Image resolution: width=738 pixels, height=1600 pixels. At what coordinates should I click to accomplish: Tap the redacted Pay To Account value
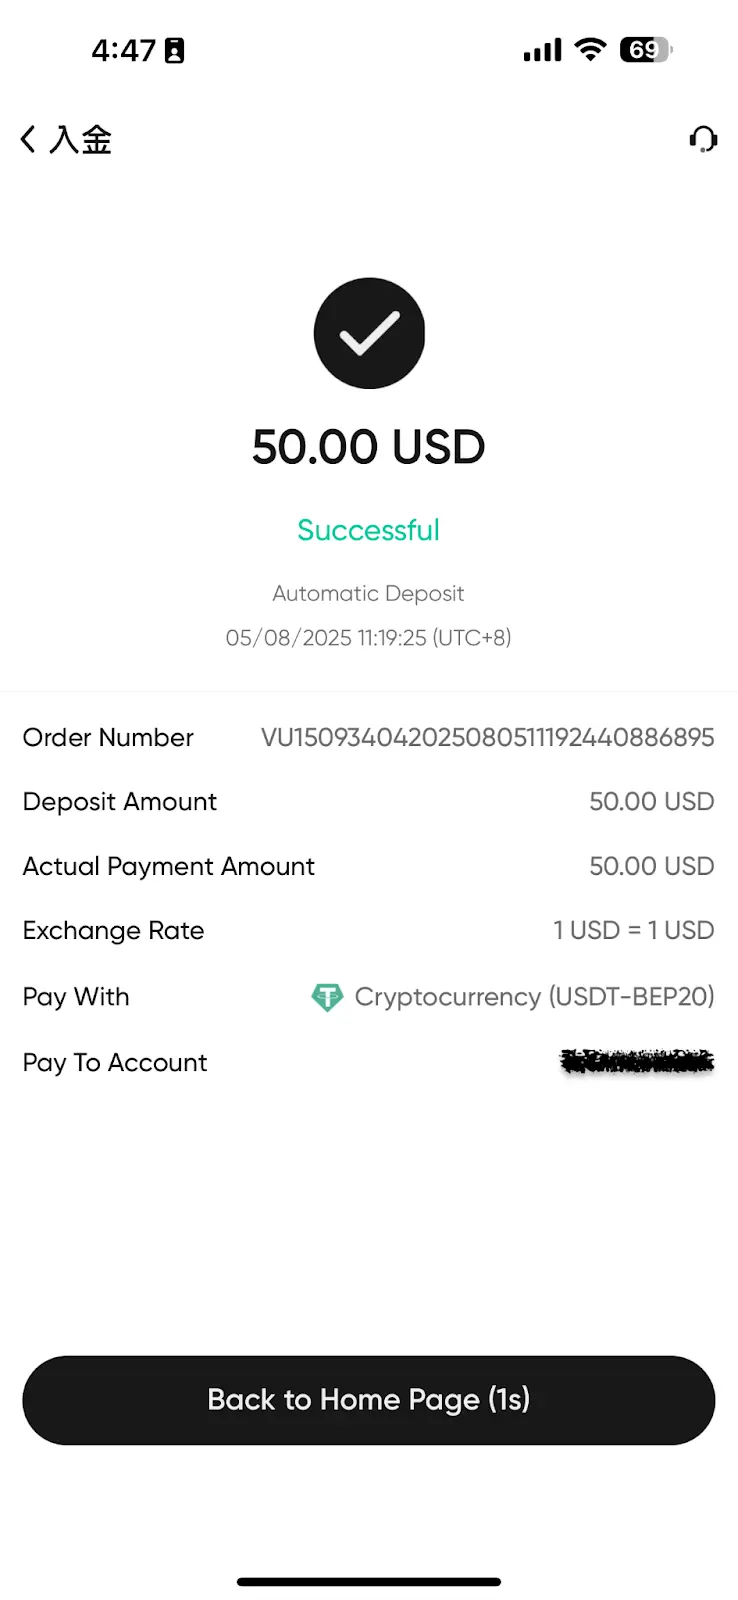pos(637,1062)
